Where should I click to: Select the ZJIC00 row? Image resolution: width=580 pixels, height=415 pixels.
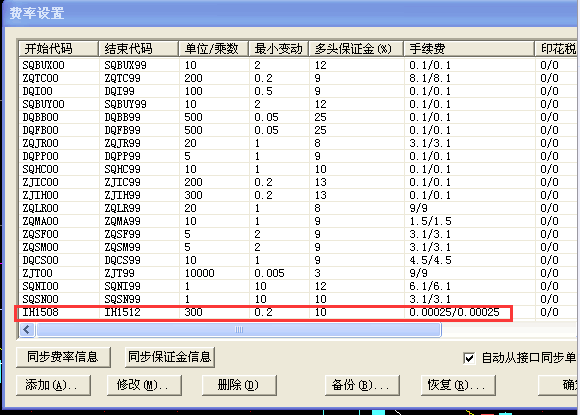point(298,182)
